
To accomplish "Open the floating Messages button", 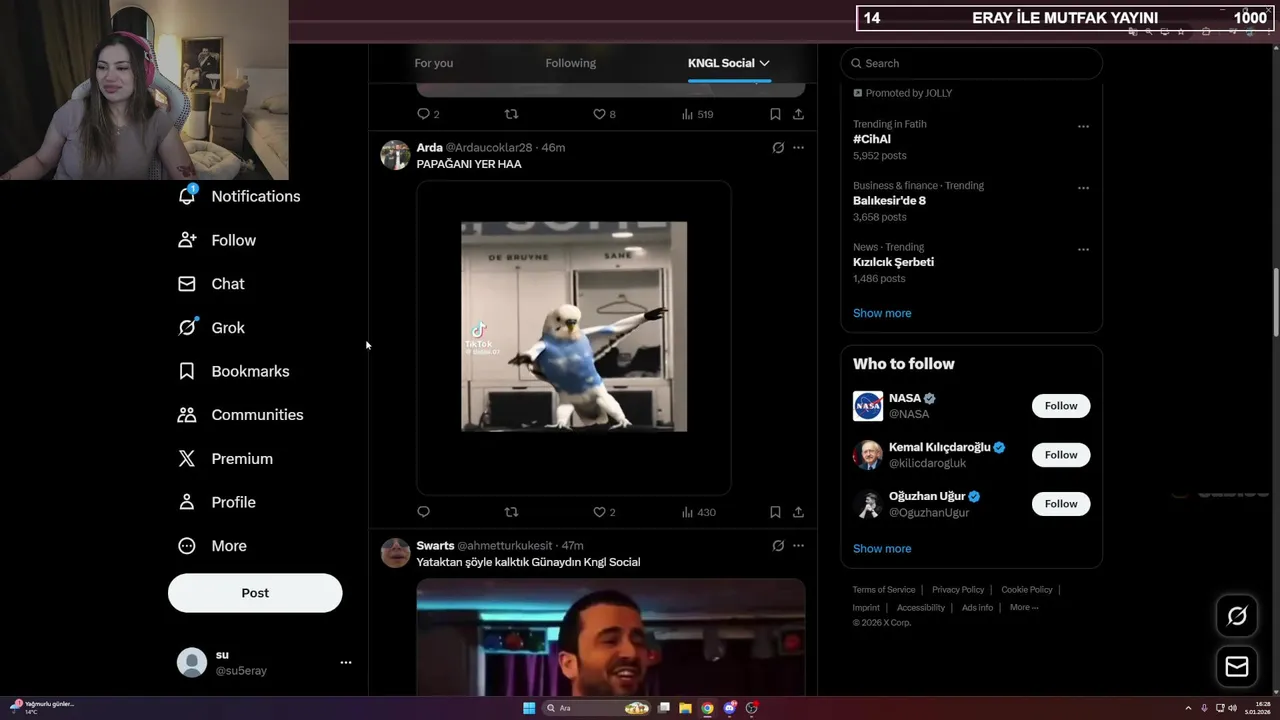I will pos(1237,666).
